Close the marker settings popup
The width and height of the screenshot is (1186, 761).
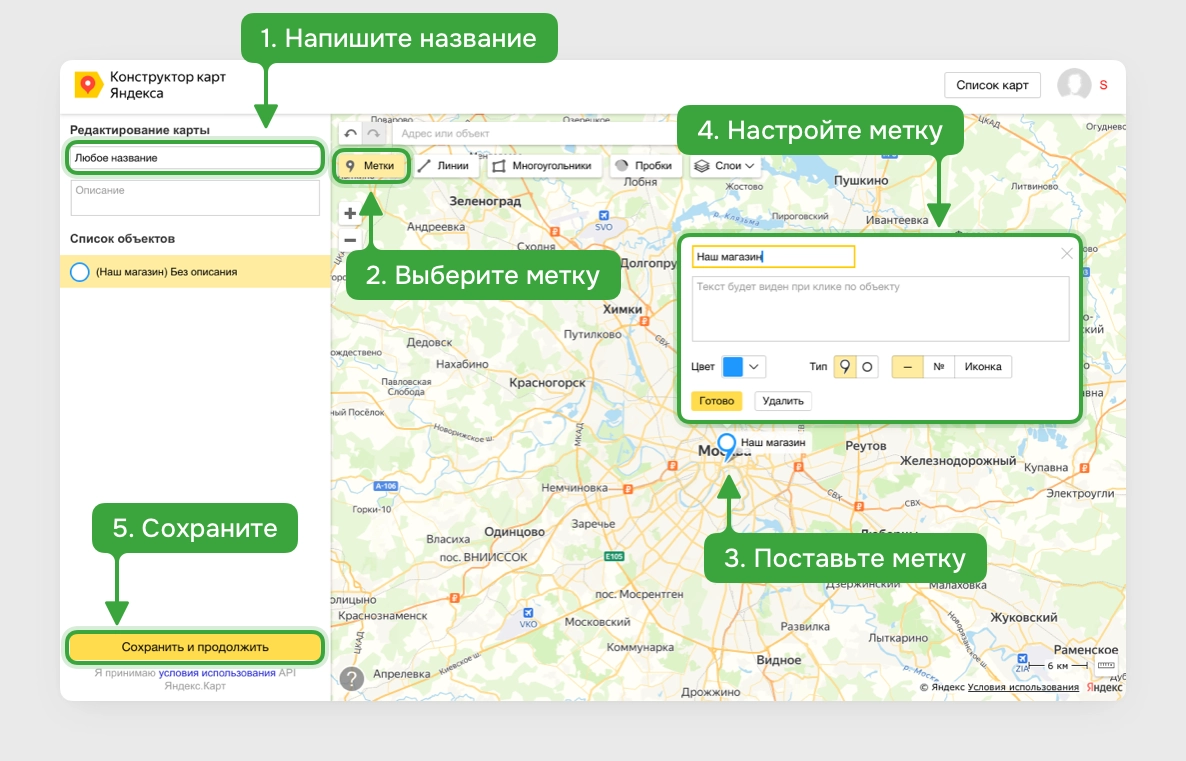[1066, 253]
